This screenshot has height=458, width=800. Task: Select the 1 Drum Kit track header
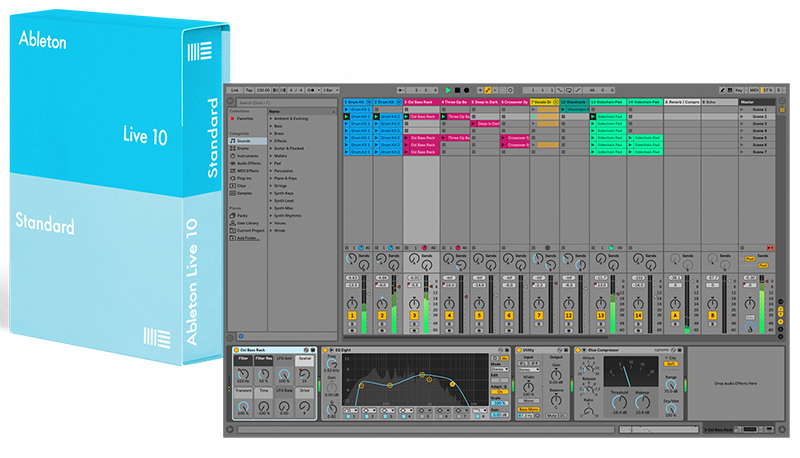click(x=358, y=102)
